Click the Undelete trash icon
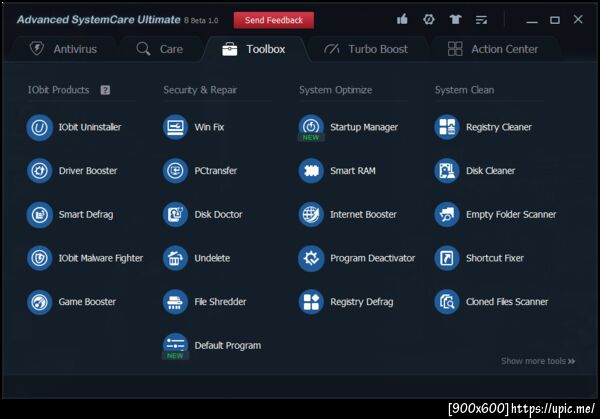Screen dimensions: 600x419 (x=175, y=258)
